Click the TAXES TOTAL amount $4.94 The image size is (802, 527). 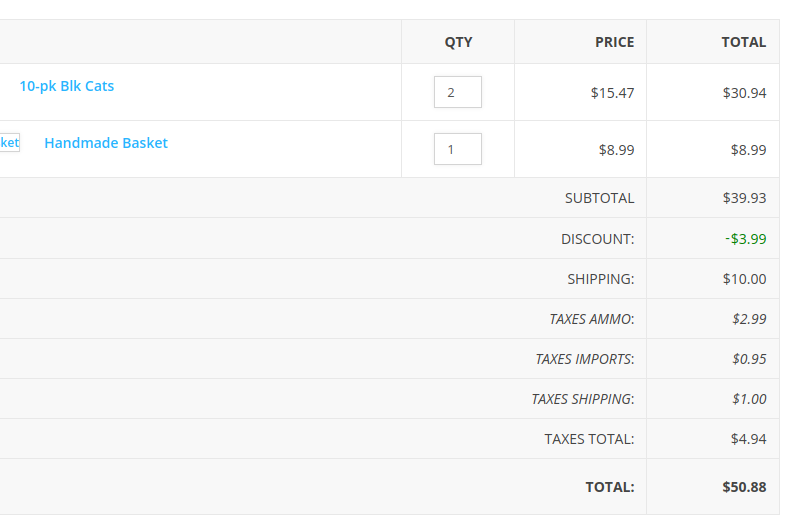coord(748,438)
